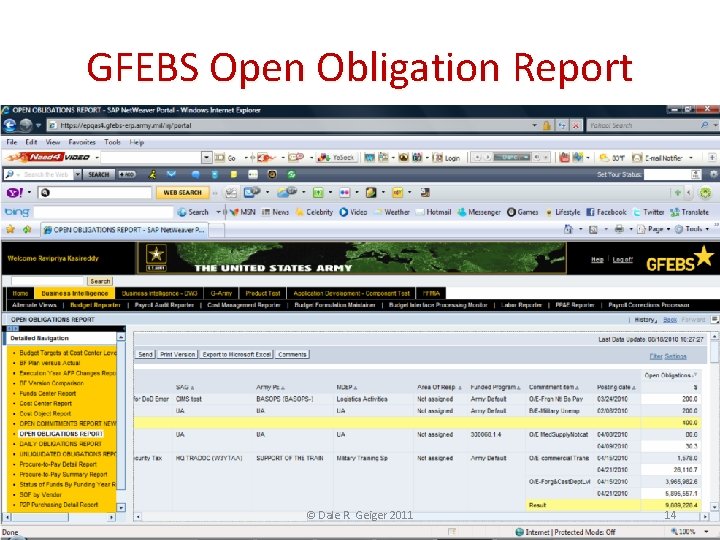Open recent pages dropdown beside forward button
The height and width of the screenshot is (540, 720).
click(x=39, y=125)
